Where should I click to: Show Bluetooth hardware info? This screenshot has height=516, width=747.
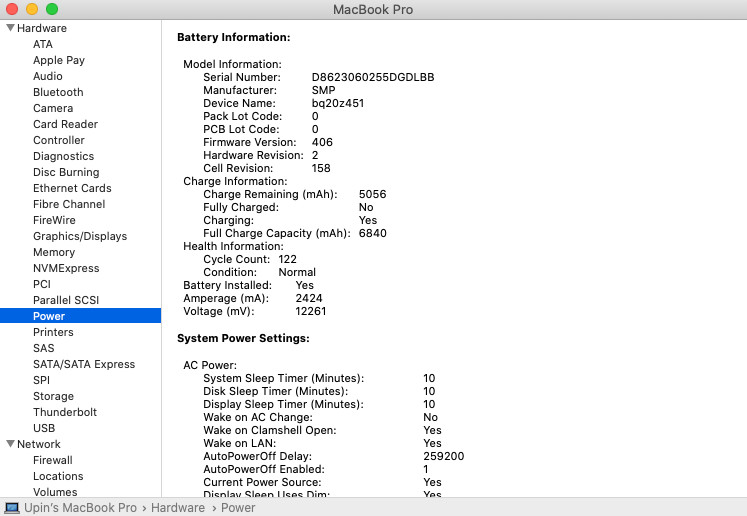[58, 92]
